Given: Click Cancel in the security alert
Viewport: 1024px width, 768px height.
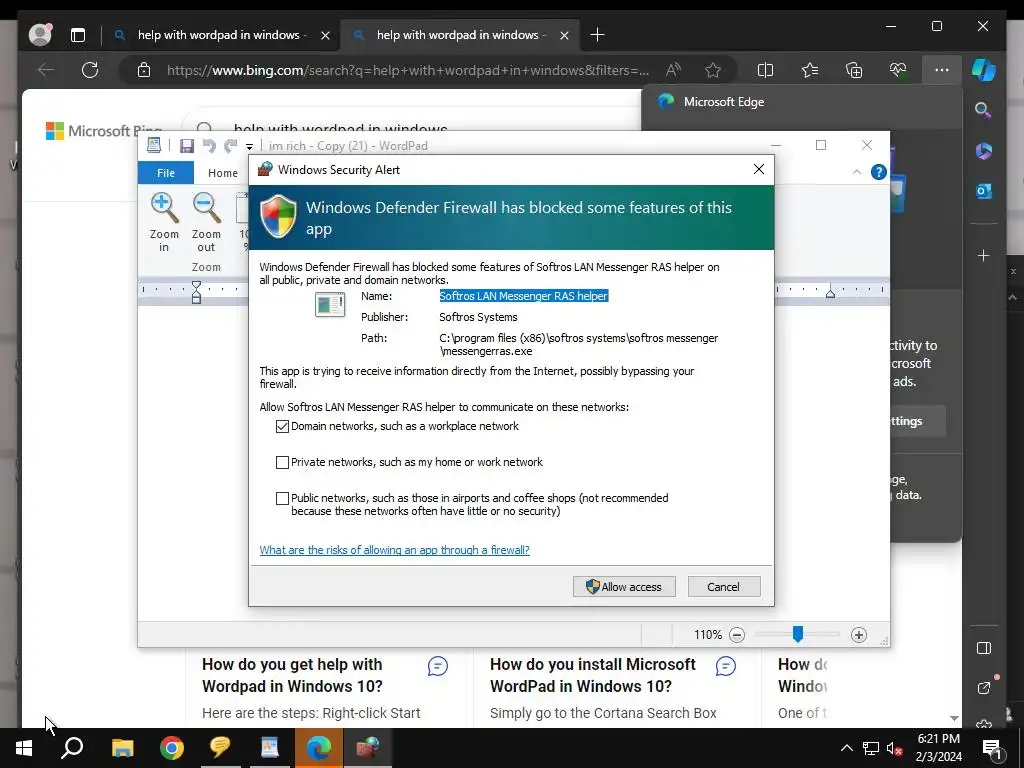Looking at the screenshot, I should pyautogui.click(x=724, y=586).
